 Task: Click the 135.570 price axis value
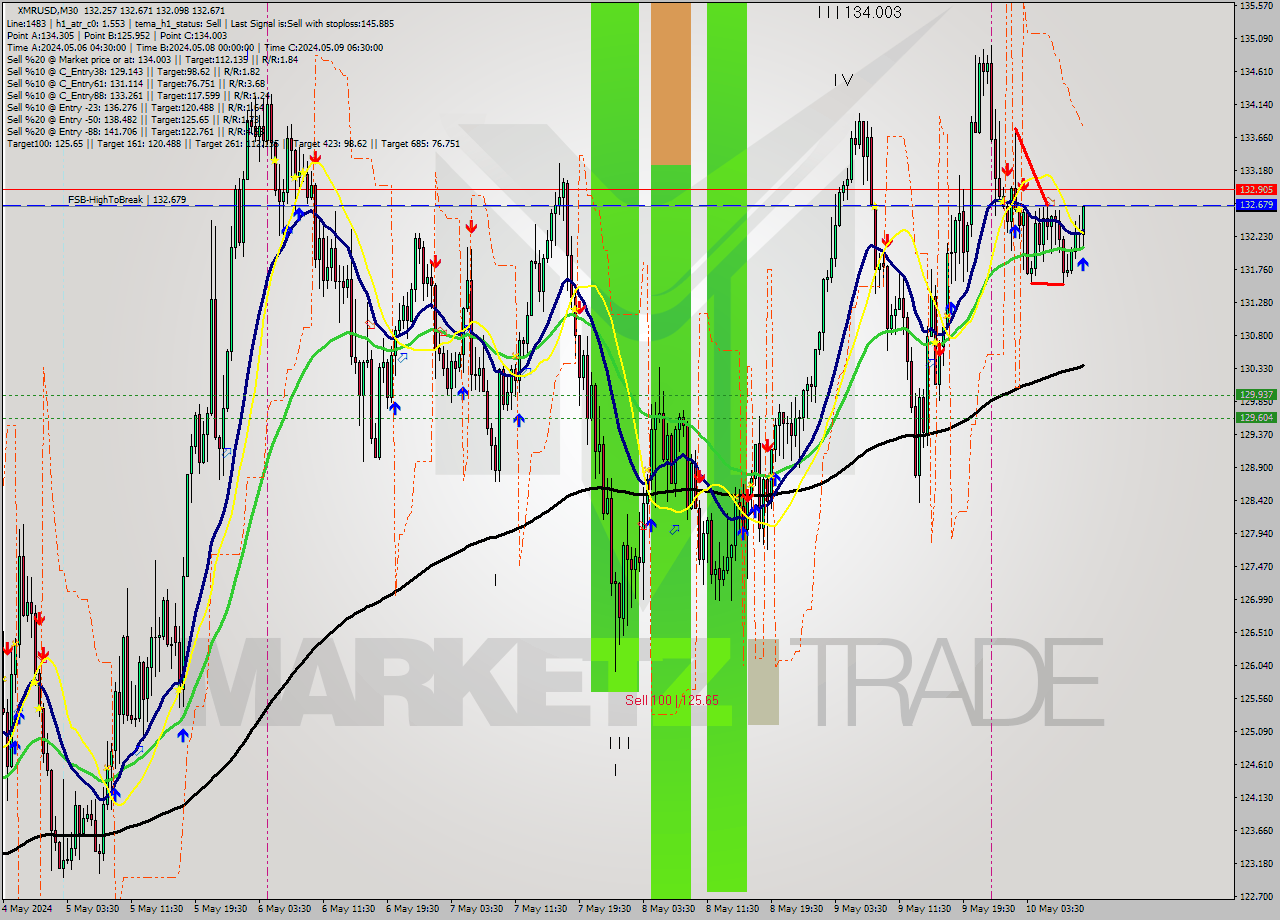point(1256,6)
